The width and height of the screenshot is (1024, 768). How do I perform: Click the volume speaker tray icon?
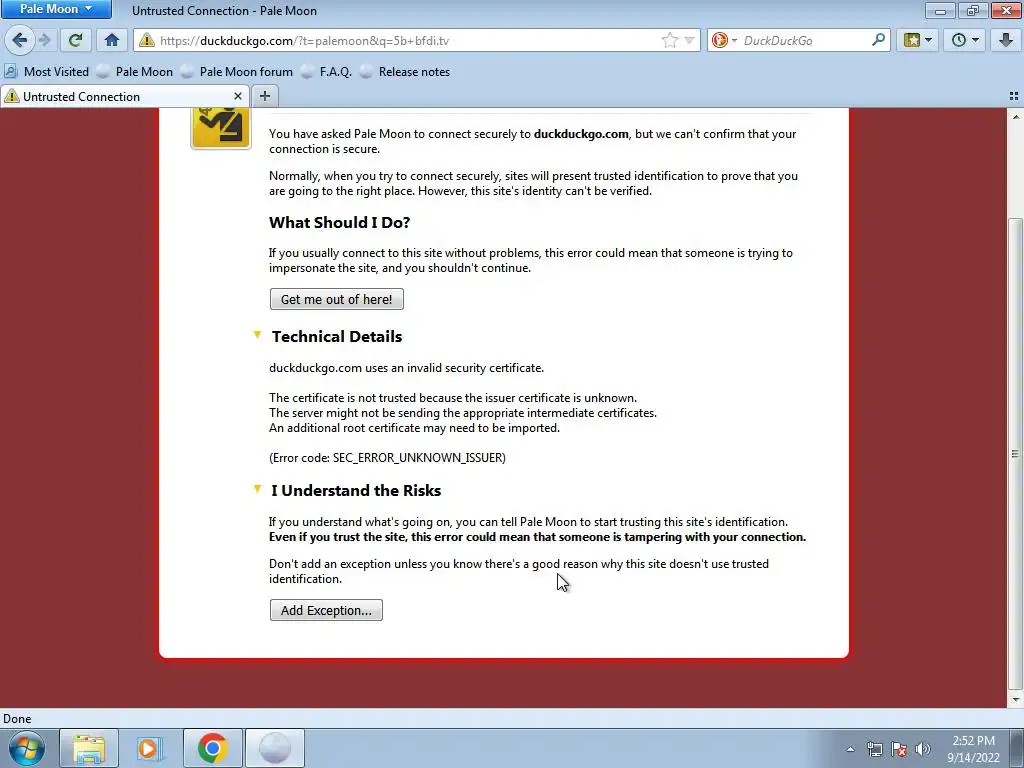click(x=923, y=749)
